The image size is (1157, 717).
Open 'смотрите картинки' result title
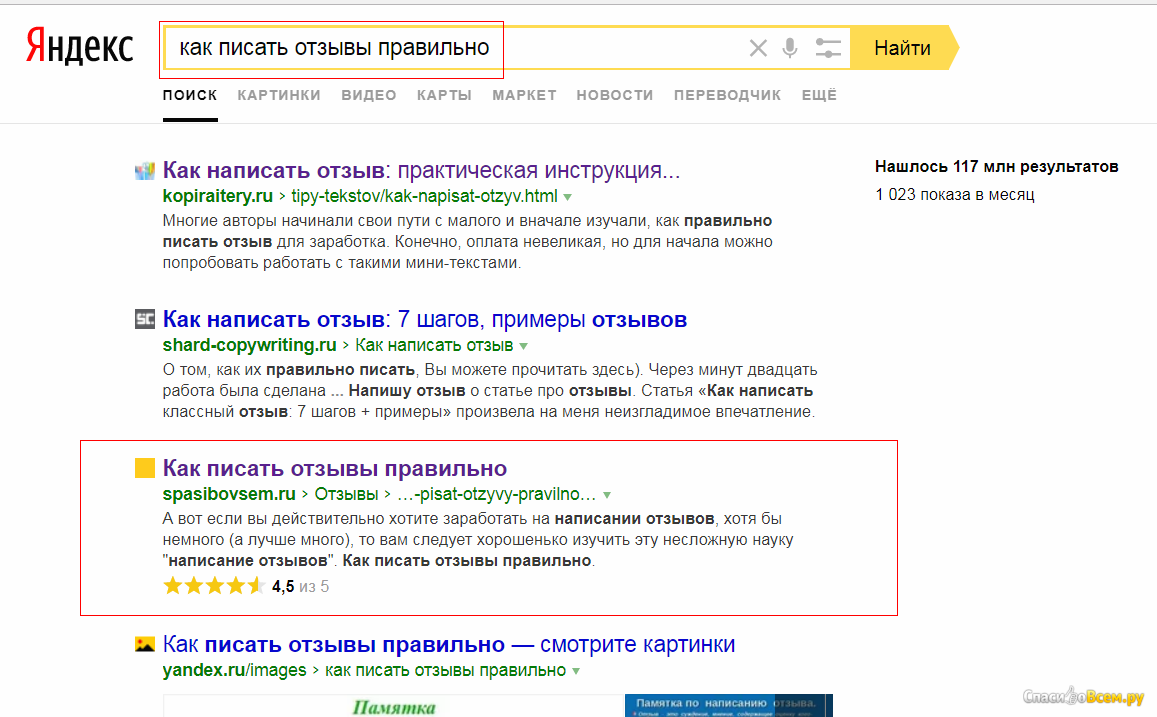(449, 645)
